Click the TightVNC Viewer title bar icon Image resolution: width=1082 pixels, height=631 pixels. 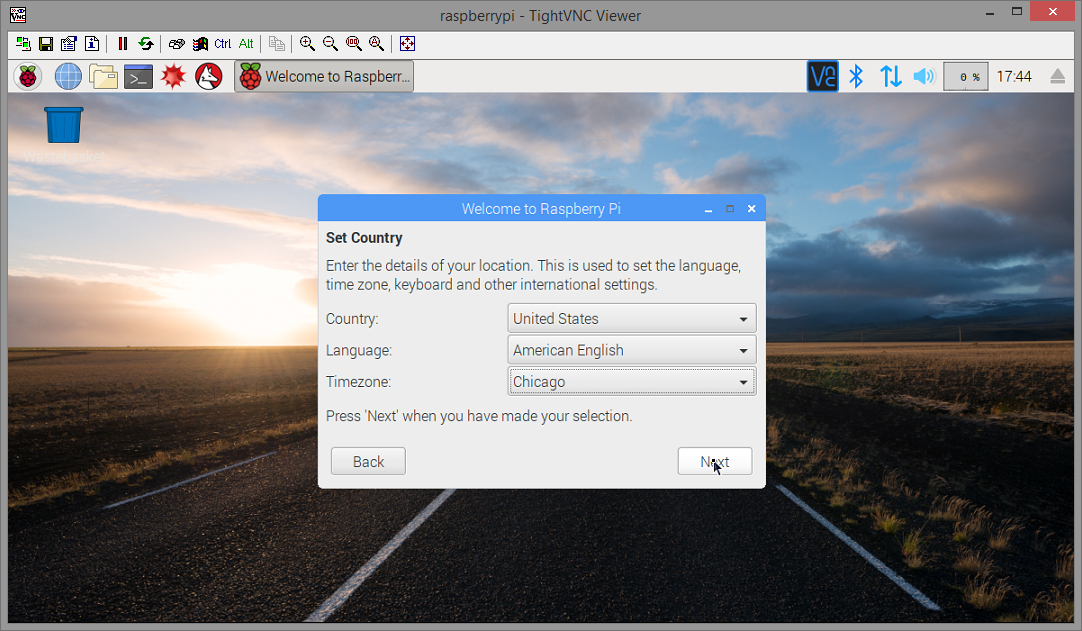18,14
